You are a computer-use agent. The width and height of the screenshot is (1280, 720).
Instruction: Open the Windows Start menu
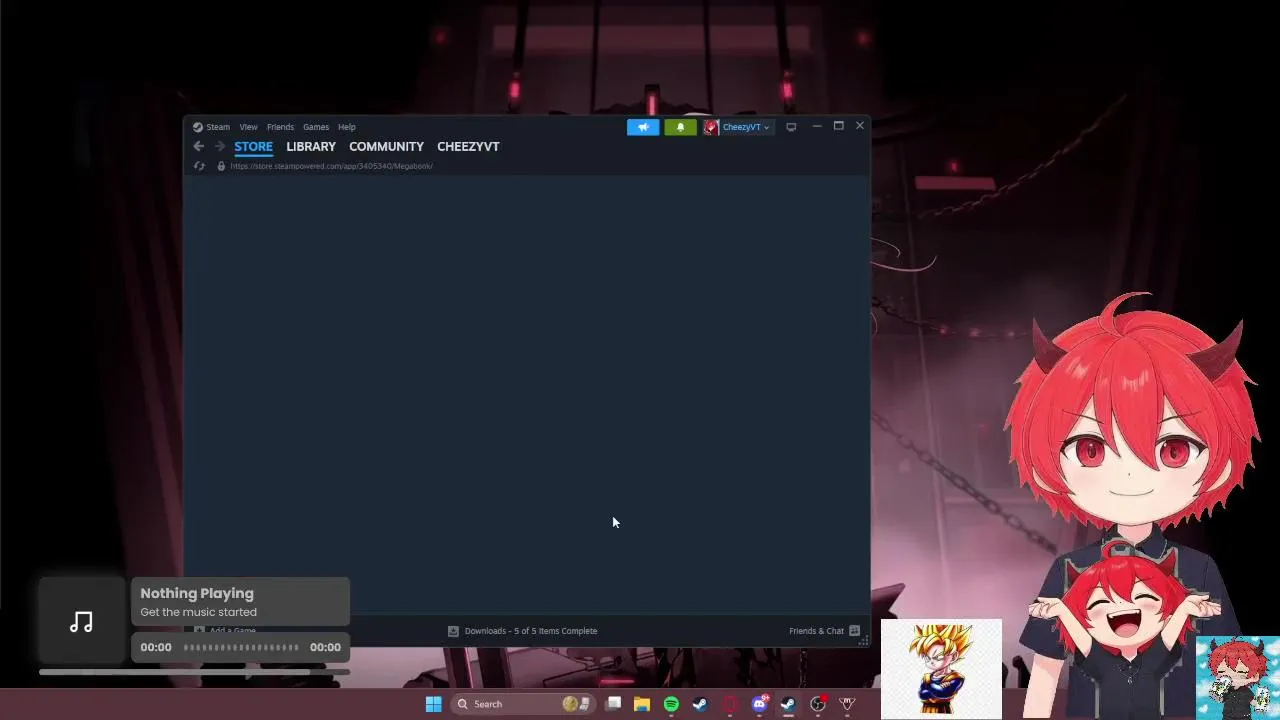point(433,704)
